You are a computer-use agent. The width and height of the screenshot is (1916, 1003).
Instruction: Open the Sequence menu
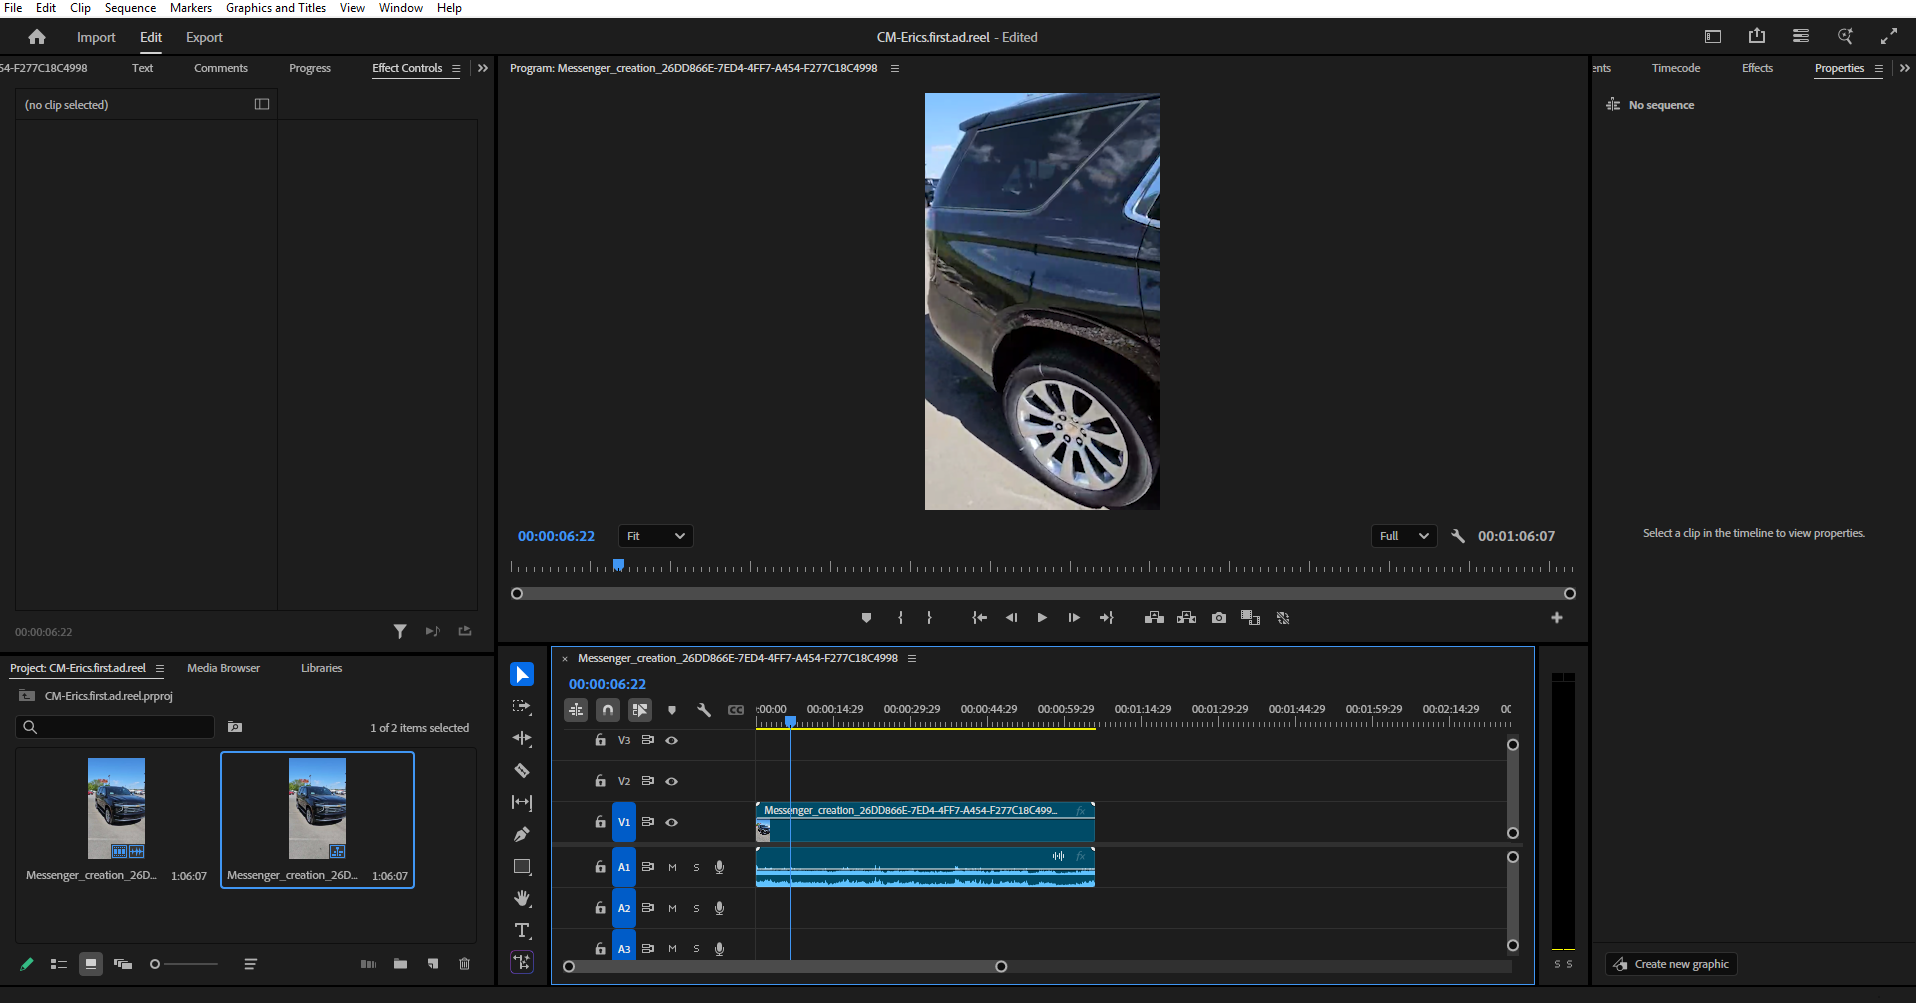click(x=130, y=8)
